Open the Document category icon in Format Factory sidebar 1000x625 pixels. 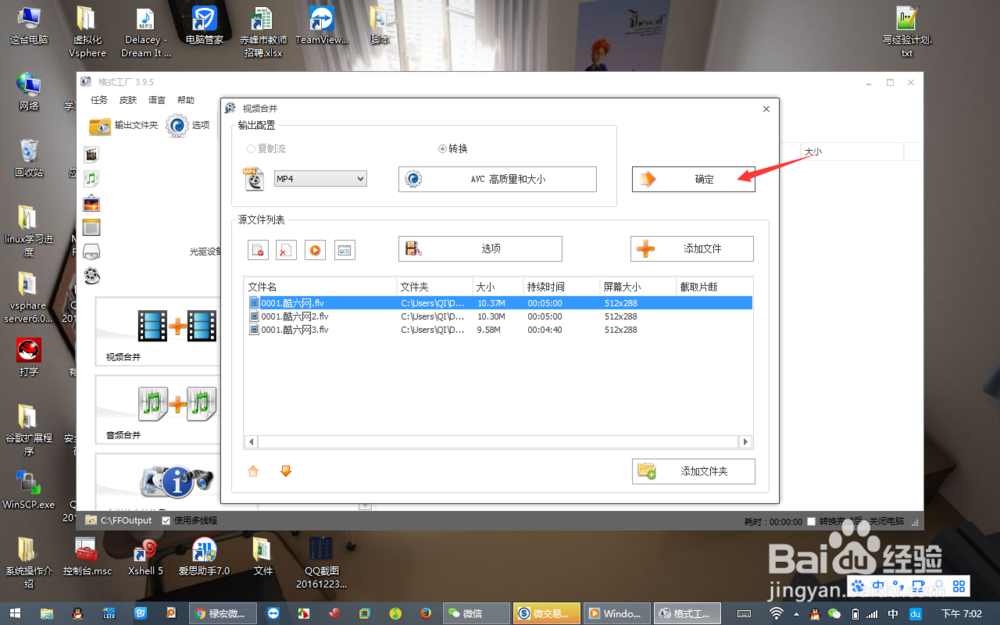point(91,227)
